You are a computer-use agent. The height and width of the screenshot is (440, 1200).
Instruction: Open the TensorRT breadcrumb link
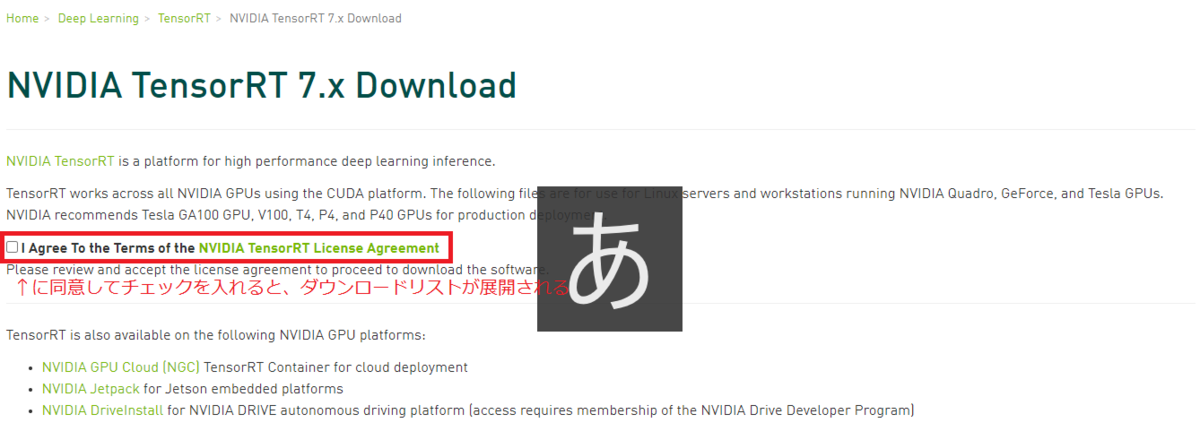pyautogui.click(x=184, y=19)
